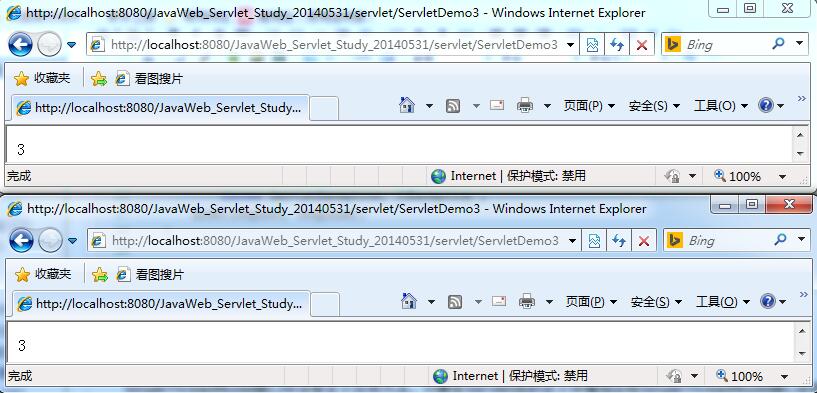This screenshot has height=393, width=817.
Task: Click the Bing search box in bottom window
Action: coord(726,241)
